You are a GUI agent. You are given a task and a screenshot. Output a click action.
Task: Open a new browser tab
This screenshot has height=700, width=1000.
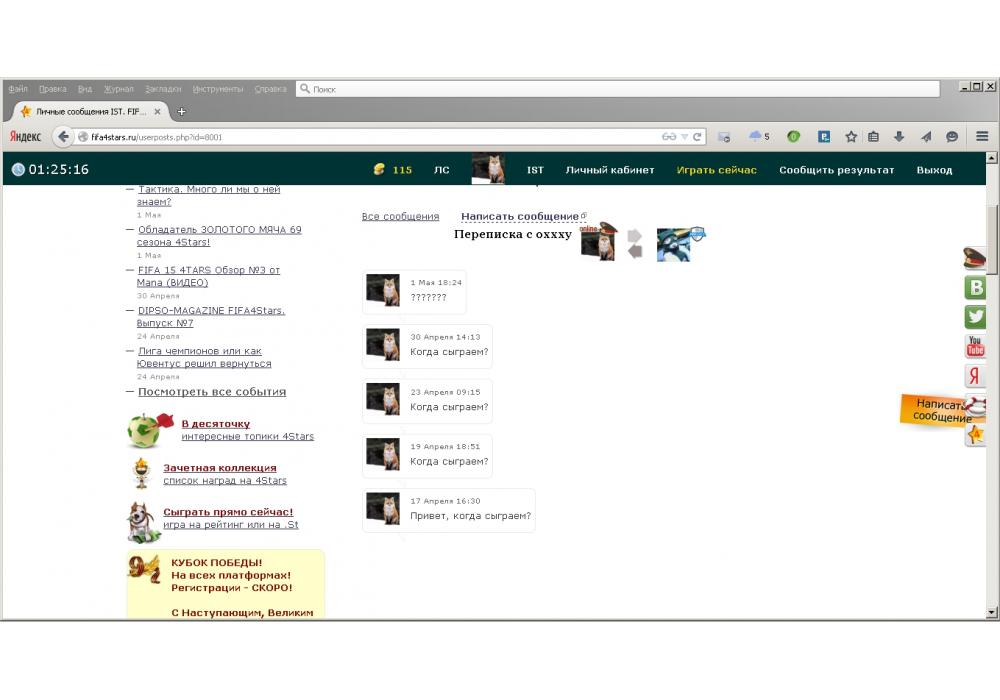pos(181,112)
